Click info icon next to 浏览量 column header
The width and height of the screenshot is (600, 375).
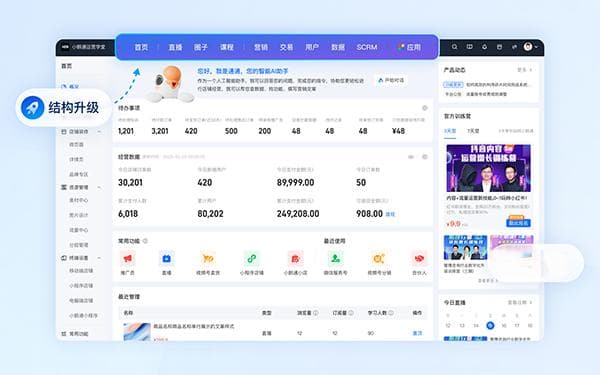point(316,313)
